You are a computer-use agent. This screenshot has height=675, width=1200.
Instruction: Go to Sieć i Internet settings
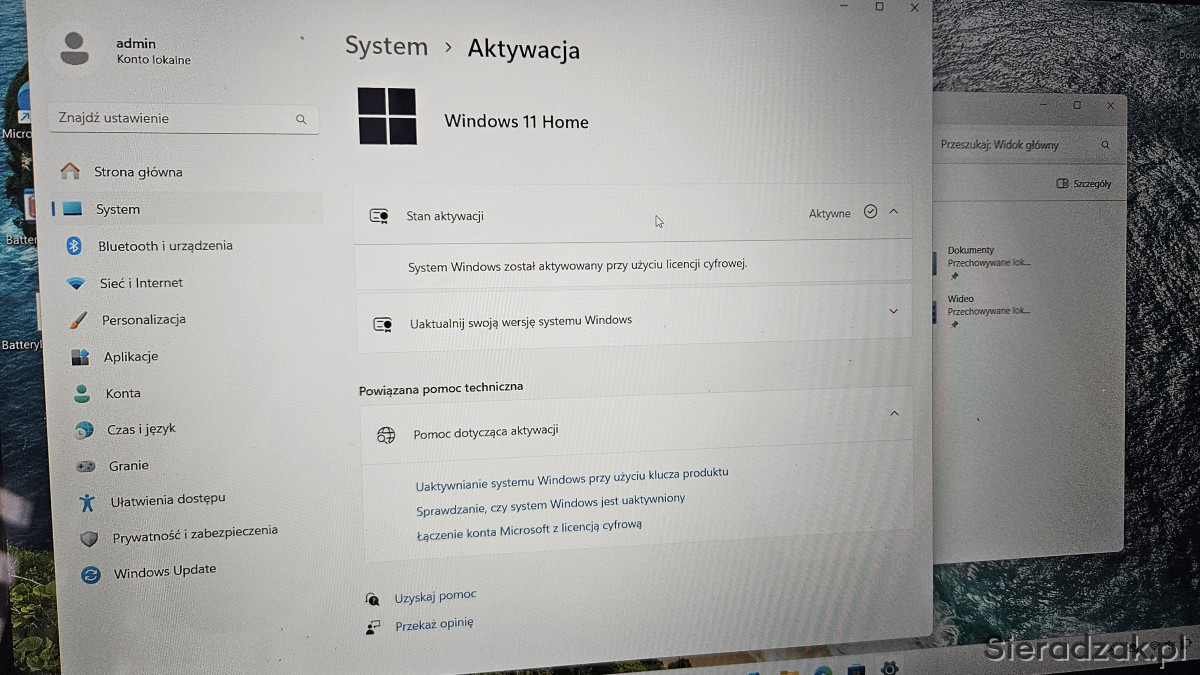140,283
